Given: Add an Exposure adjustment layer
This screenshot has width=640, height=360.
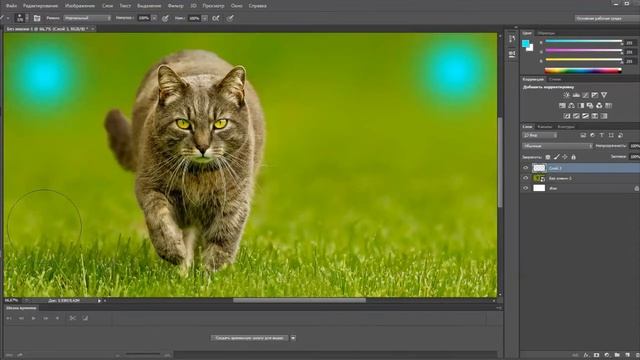Looking at the screenshot, I should coord(595,95).
